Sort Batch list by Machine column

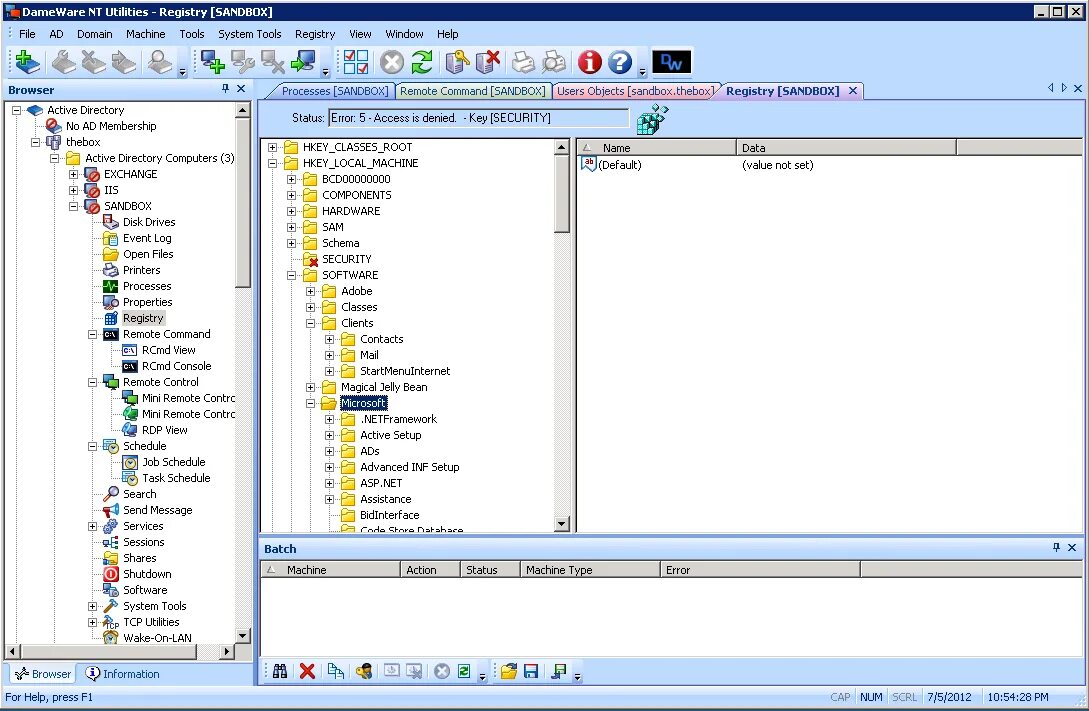pyautogui.click(x=331, y=570)
